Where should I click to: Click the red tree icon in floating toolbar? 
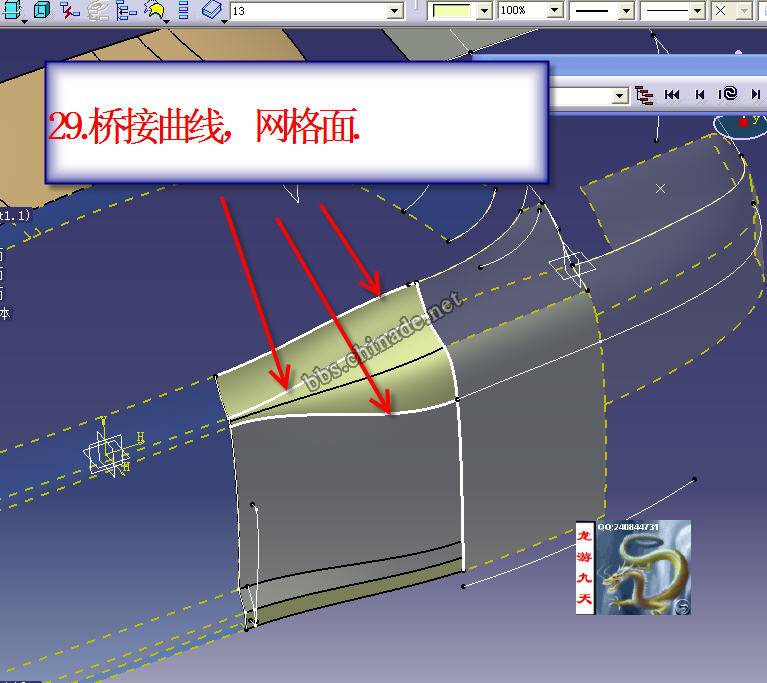point(644,94)
